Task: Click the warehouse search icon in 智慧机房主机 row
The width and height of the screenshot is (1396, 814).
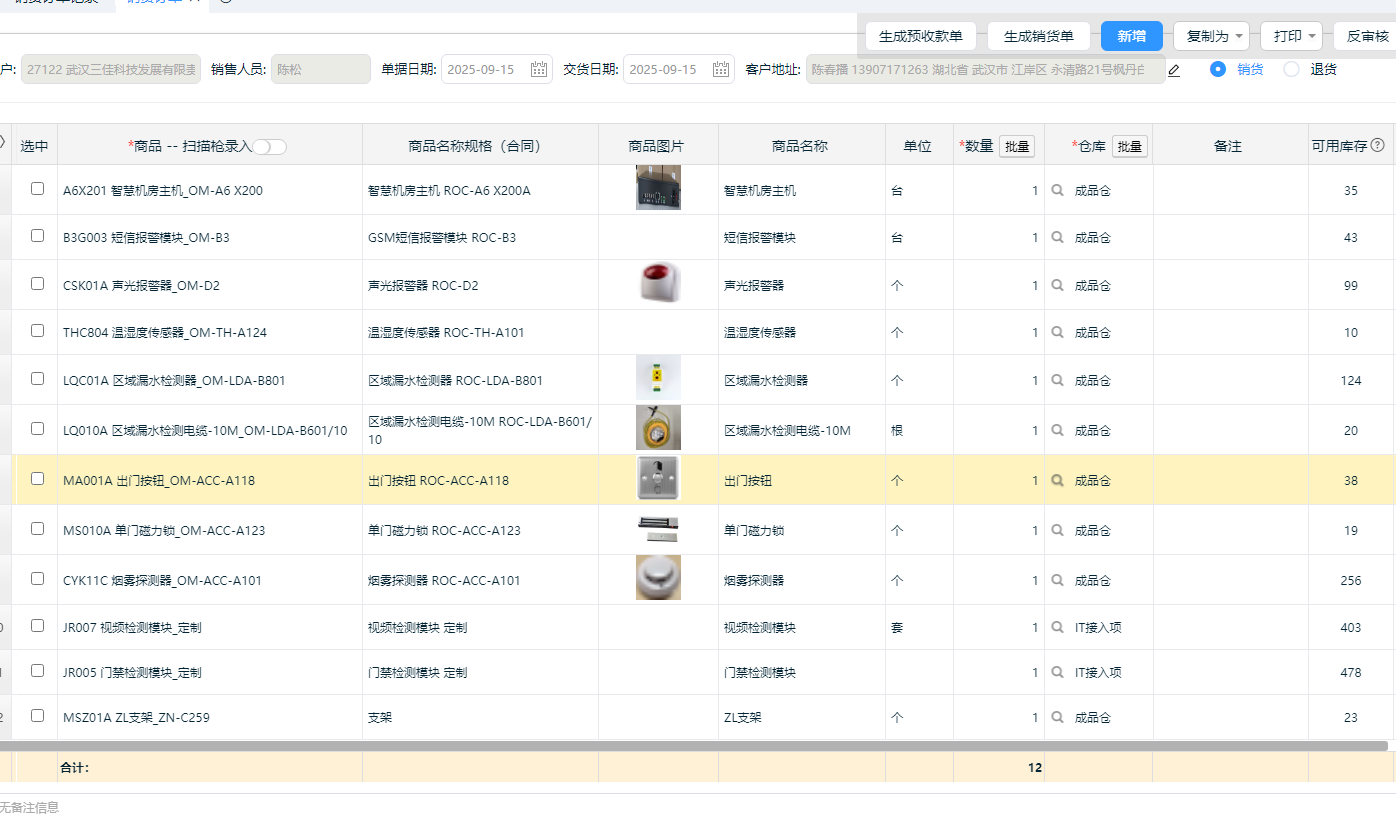Action: [1057, 190]
